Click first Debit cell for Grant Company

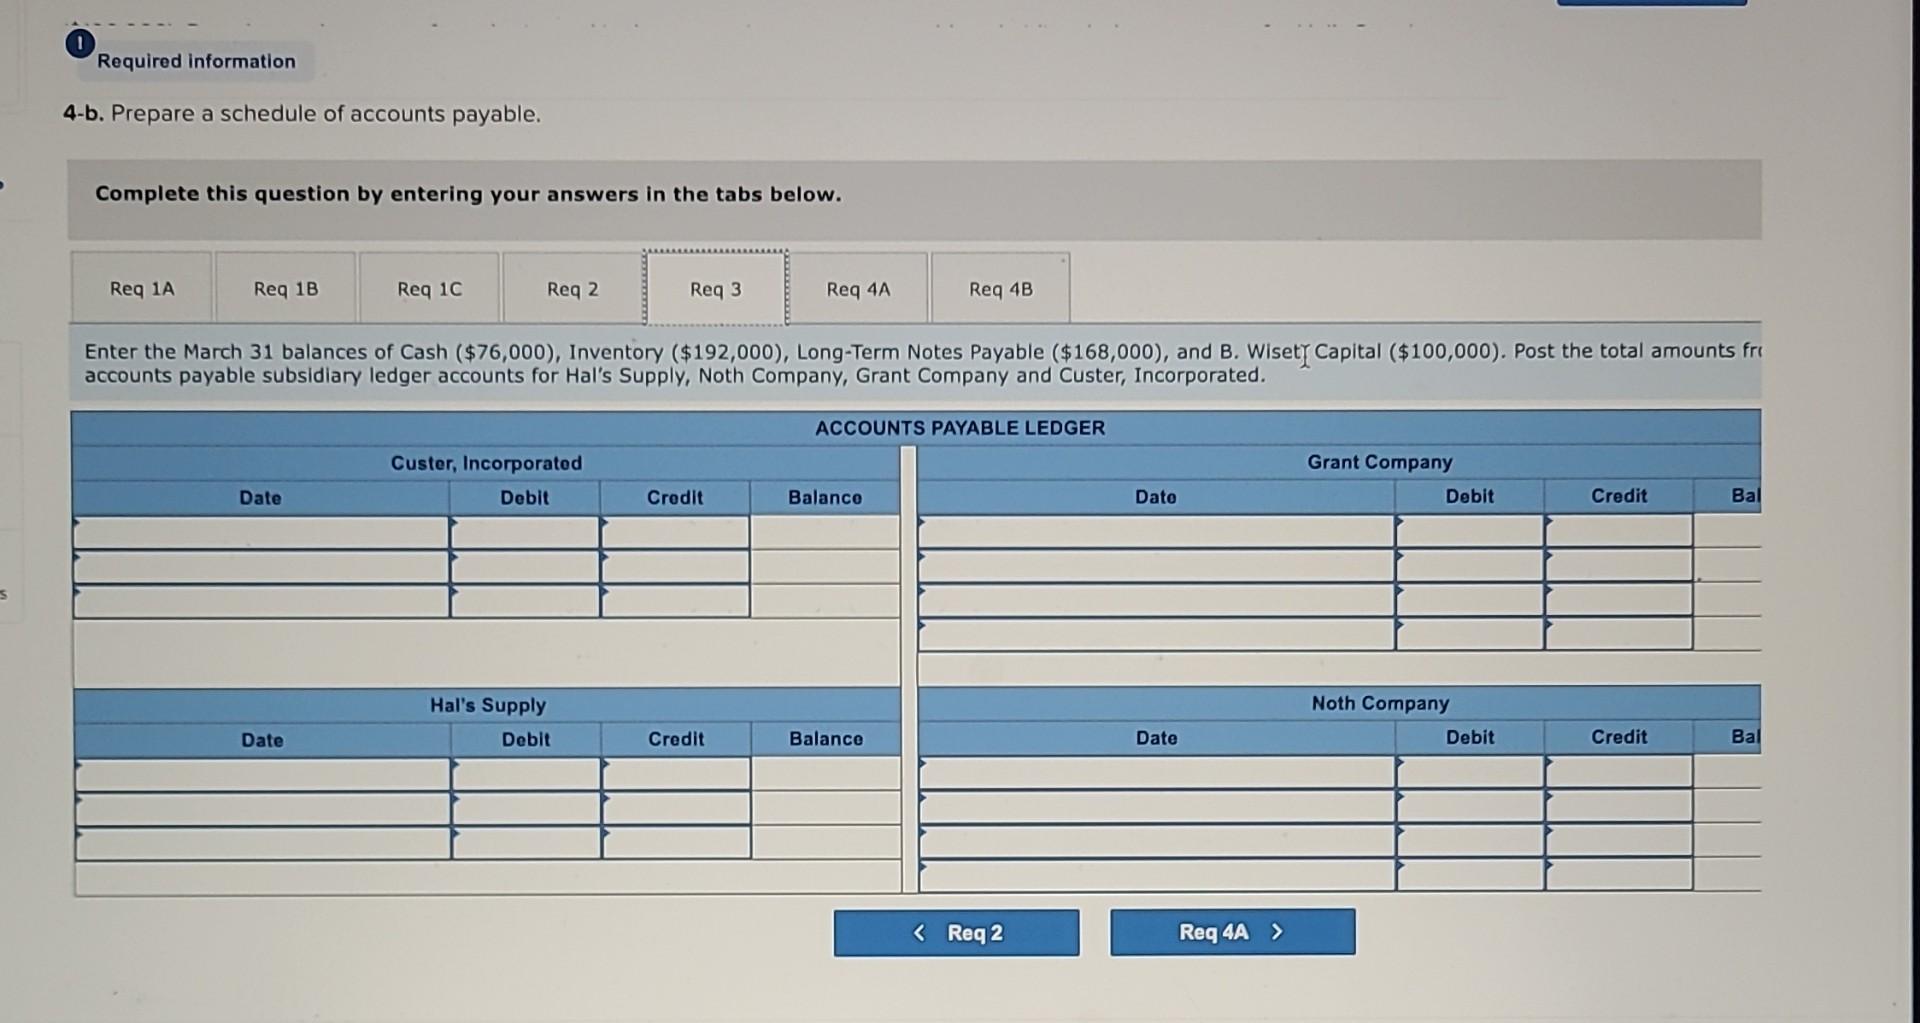(1470, 531)
